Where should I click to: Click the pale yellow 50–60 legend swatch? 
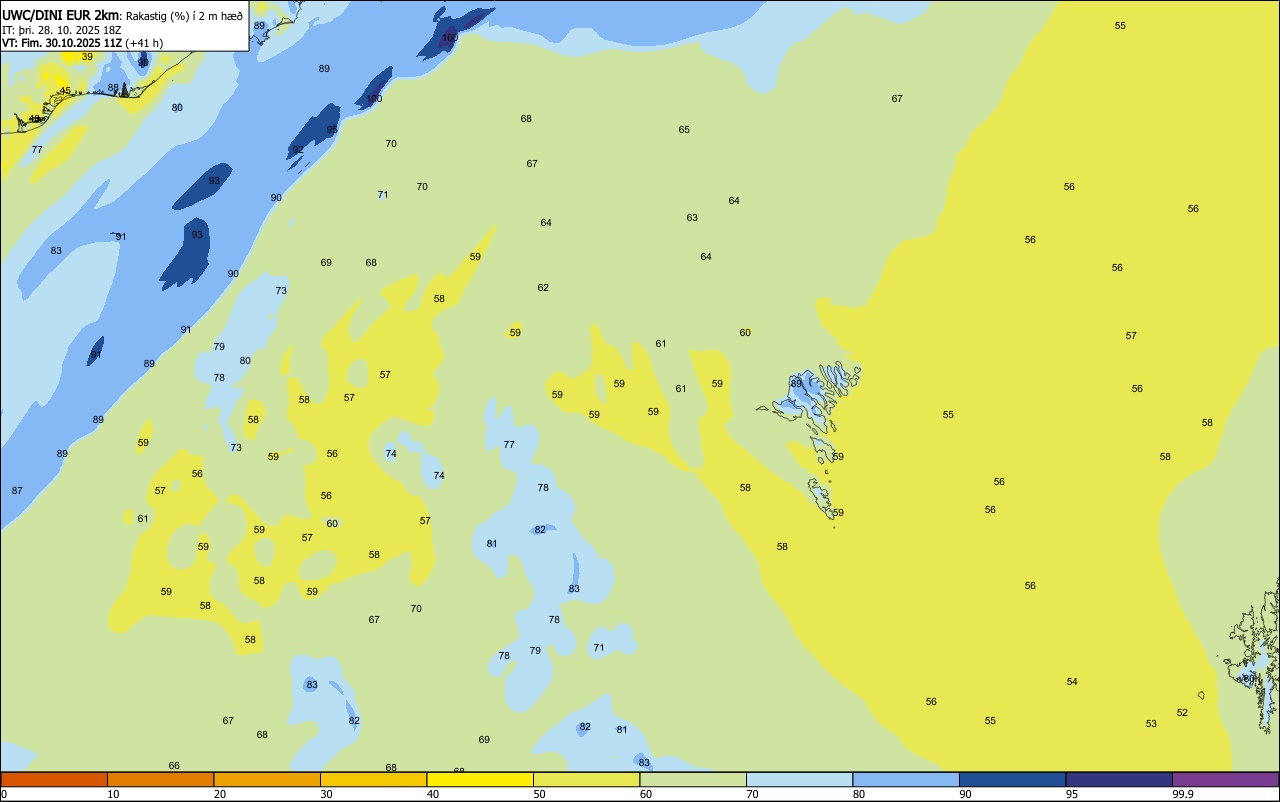pos(586,779)
